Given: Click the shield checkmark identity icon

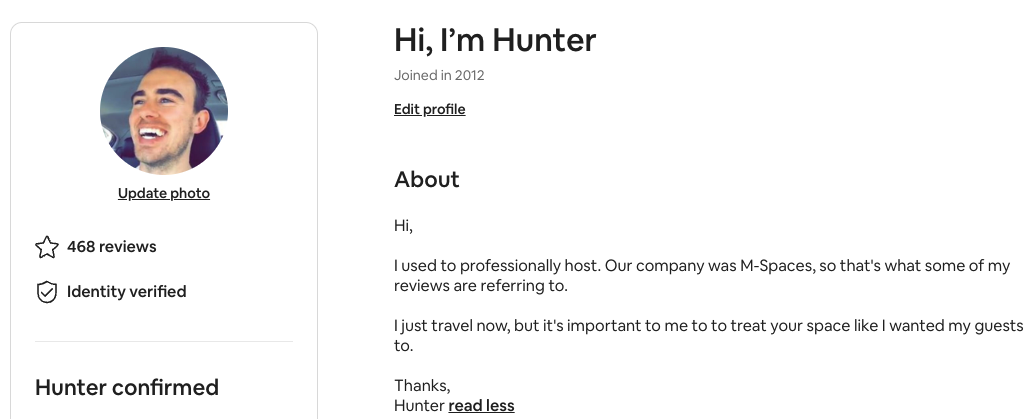Looking at the screenshot, I should pos(47,292).
